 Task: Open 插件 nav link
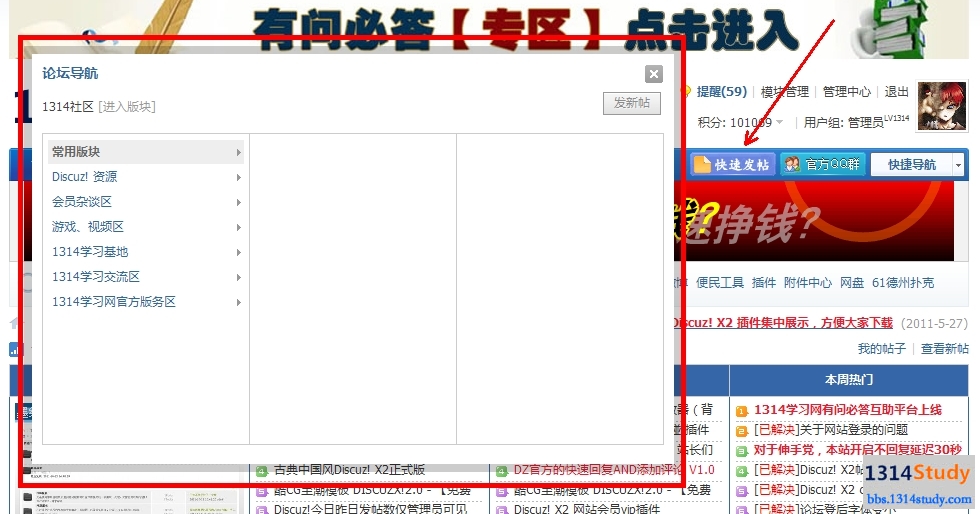tap(764, 283)
